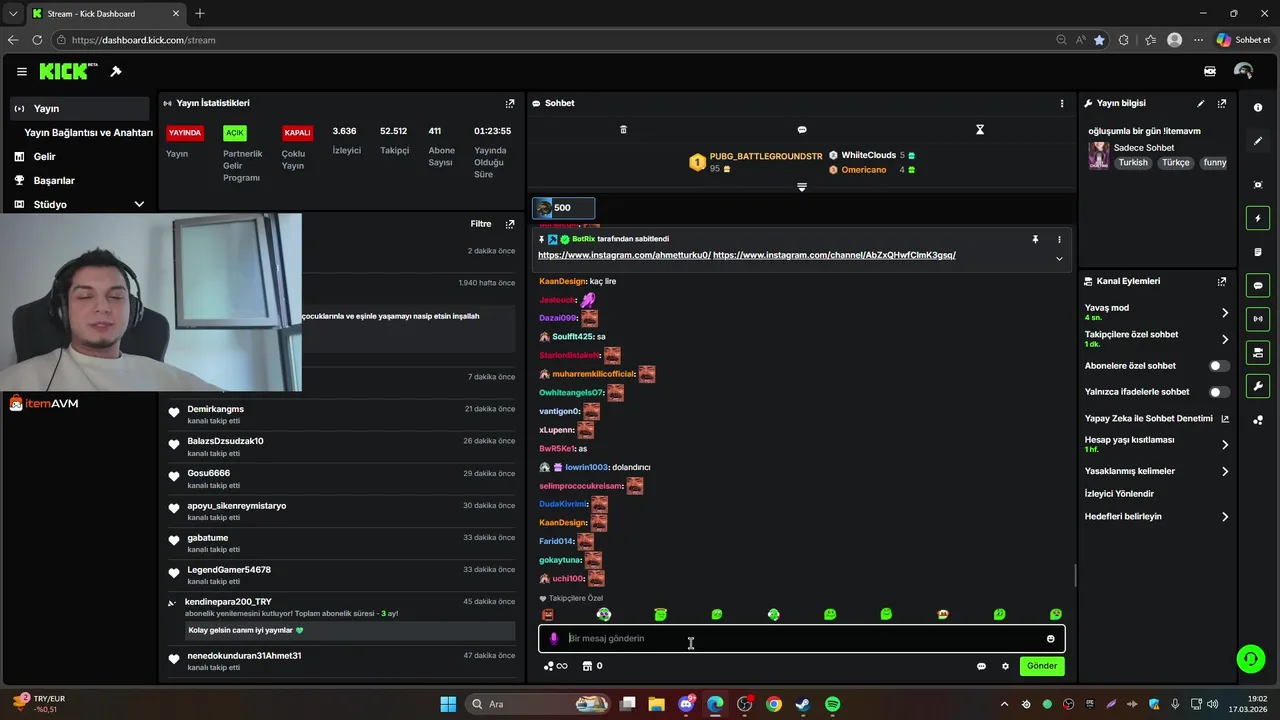Viewport: 1280px width, 720px height.
Task: Expand Yavaş mod options
Action: 1225,313
